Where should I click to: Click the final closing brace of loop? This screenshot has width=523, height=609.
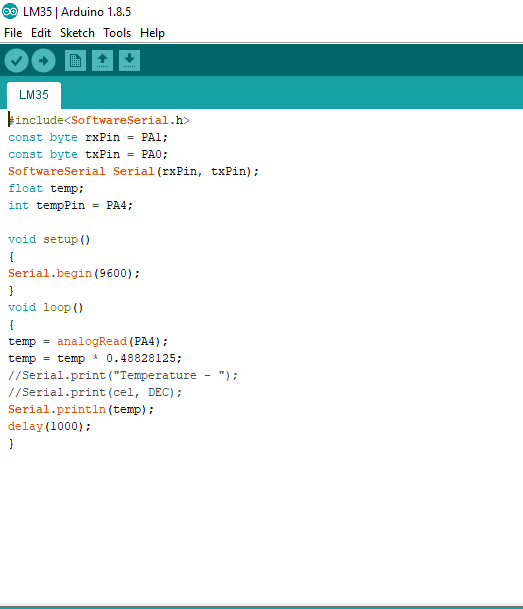11,444
